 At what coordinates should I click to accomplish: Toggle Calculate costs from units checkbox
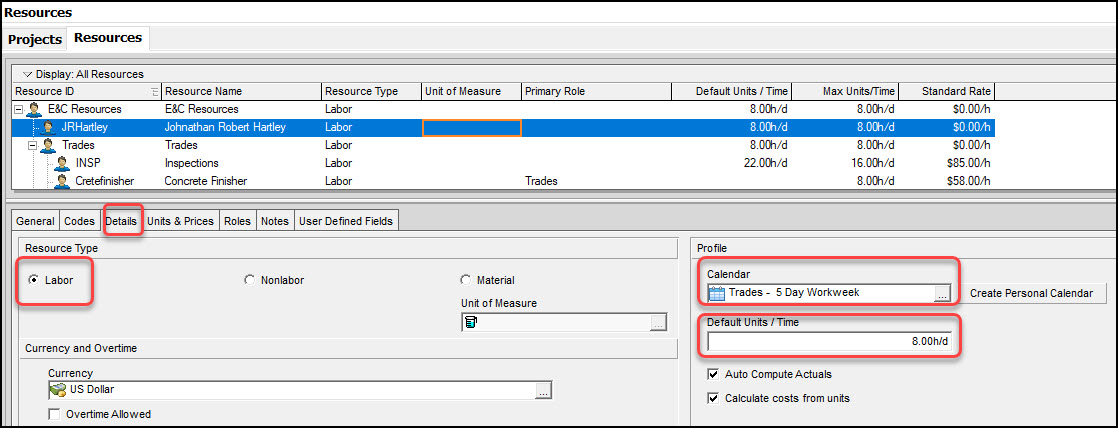point(712,398)
